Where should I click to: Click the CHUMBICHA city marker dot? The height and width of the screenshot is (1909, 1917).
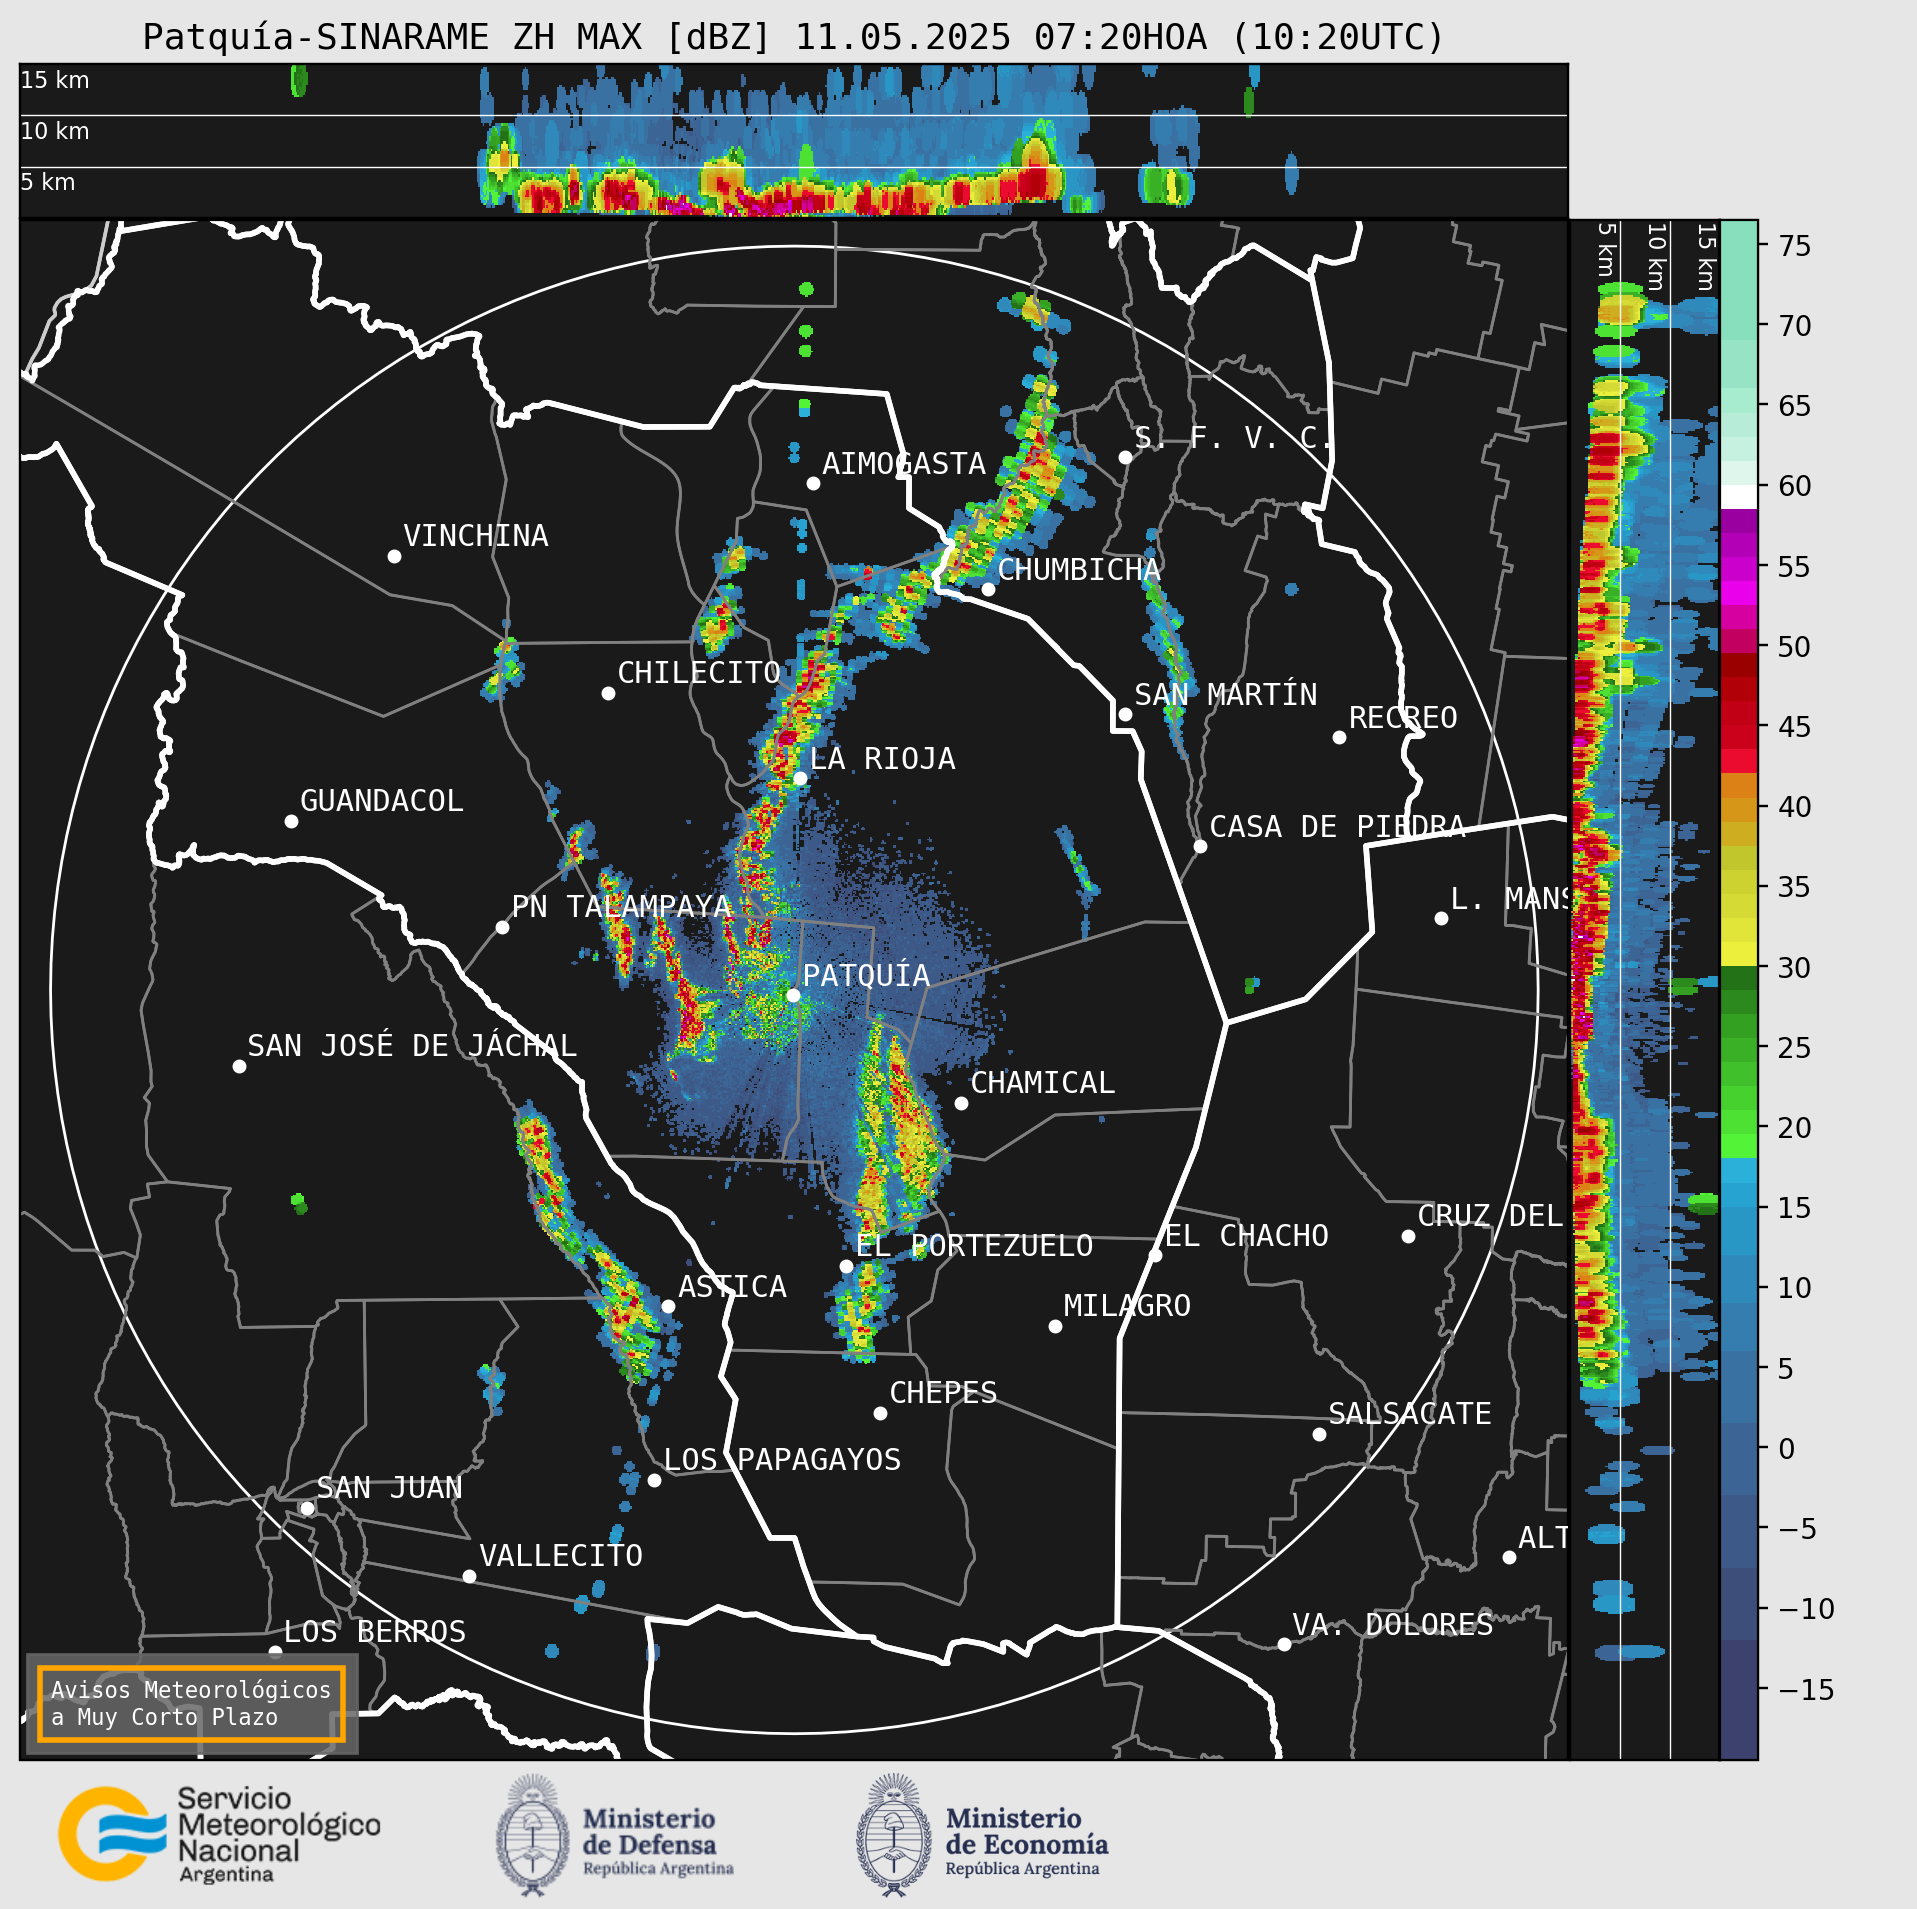click(988, 589)
